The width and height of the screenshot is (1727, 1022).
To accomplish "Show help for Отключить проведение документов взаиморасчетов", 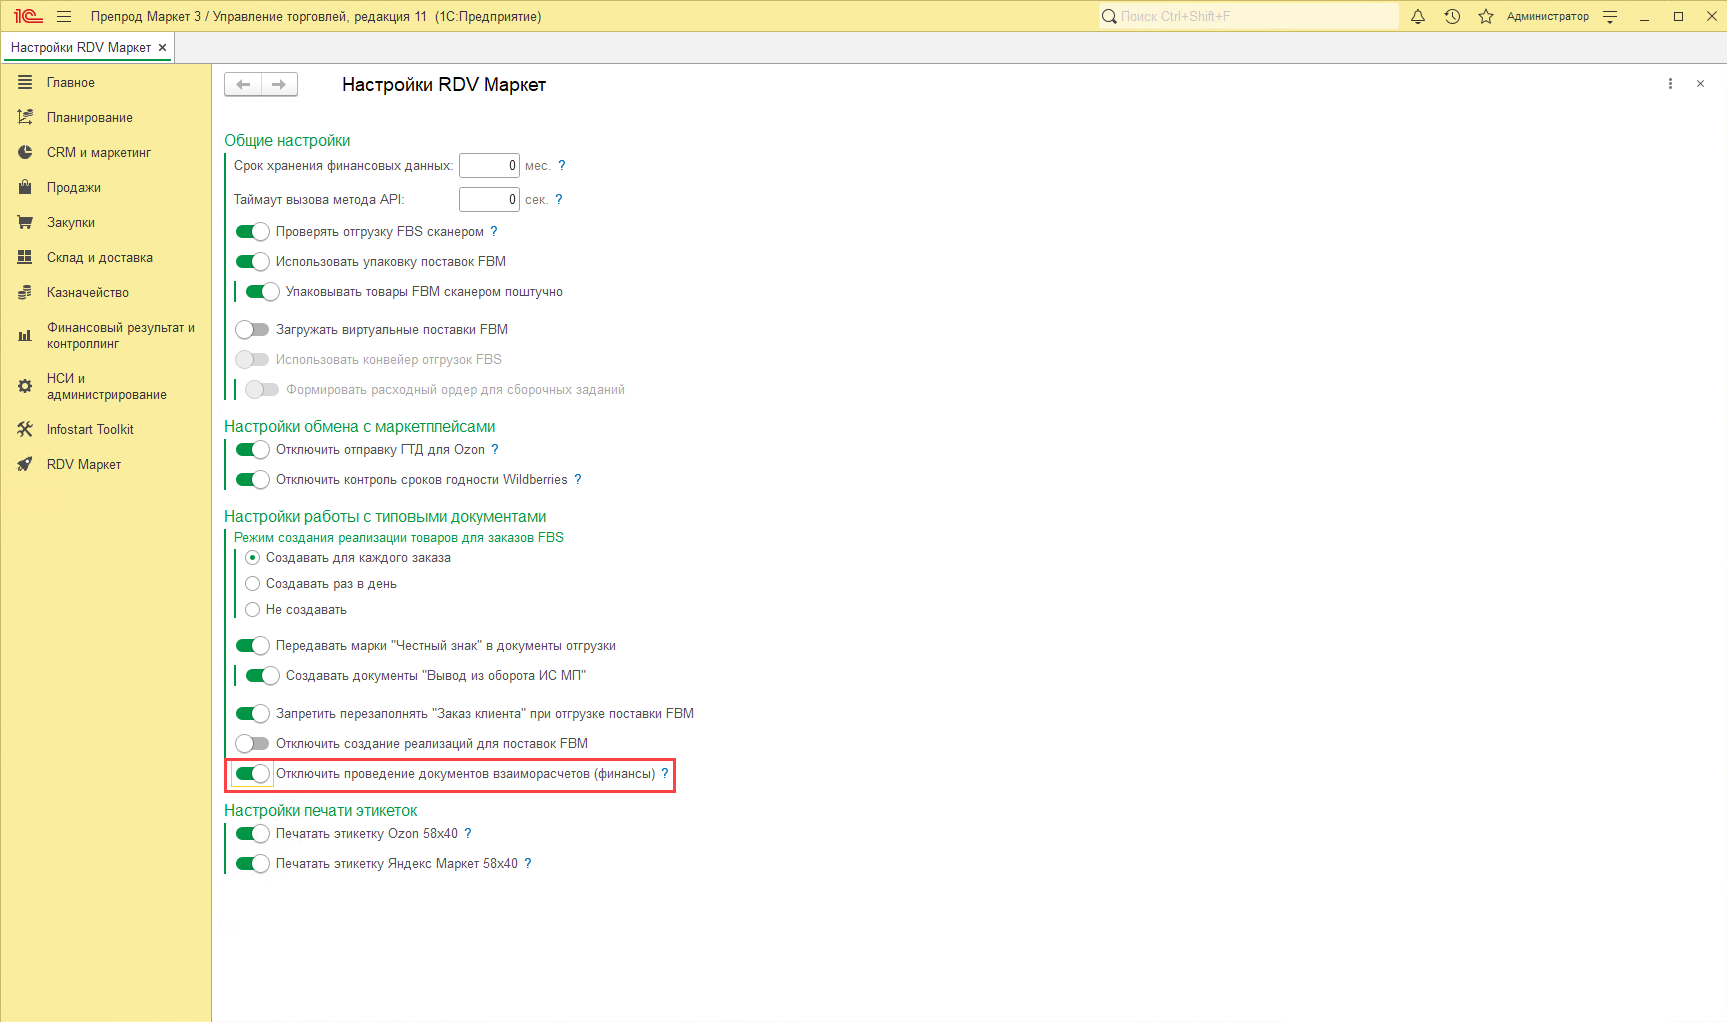I will click(665, 773).
